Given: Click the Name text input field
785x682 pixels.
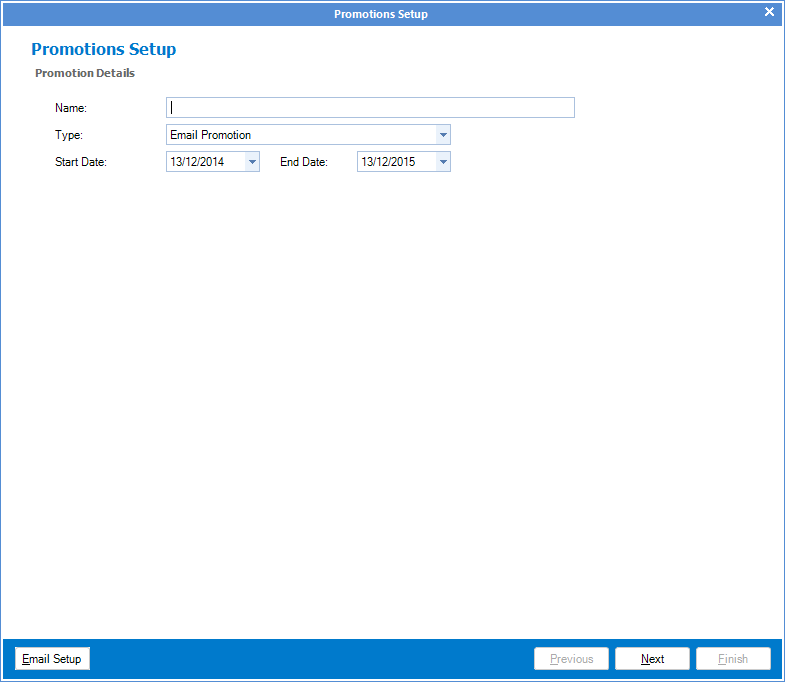Looking at the screenshot, I should click(x=370, y=108).
